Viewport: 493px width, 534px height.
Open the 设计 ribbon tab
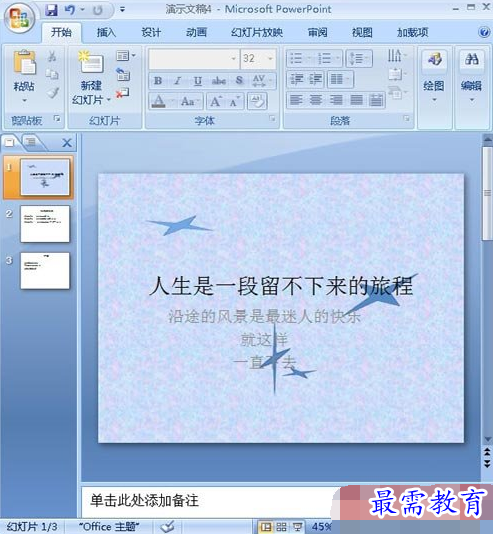[x=151, y=32]
